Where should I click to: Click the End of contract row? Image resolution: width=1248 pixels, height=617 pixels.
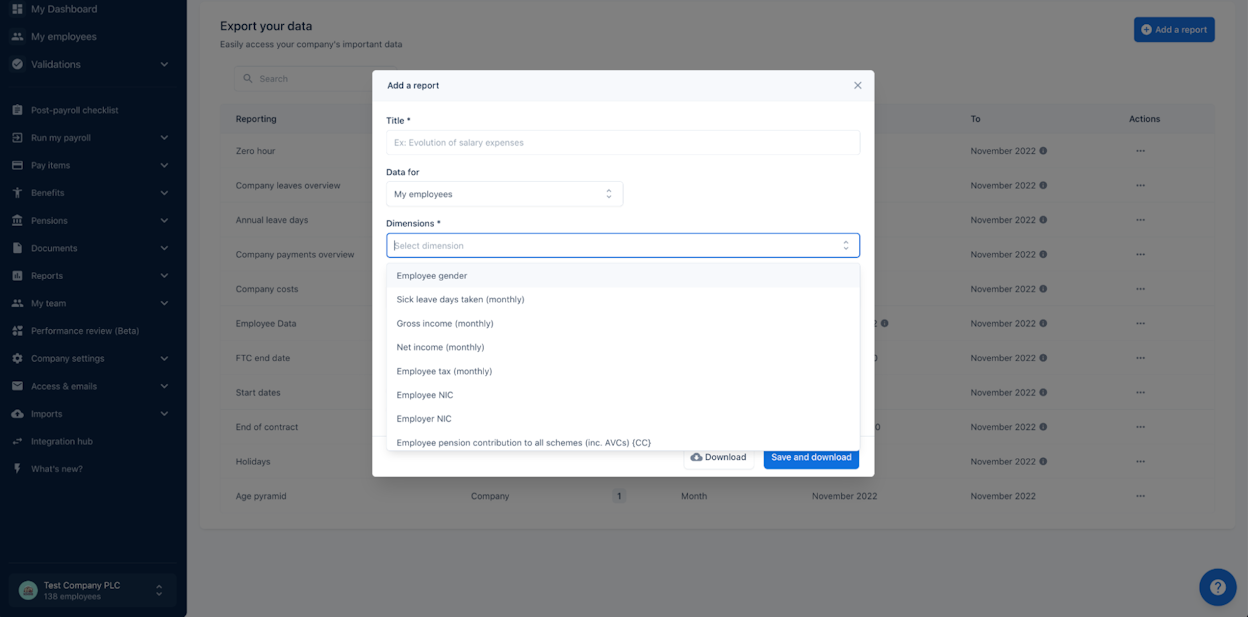716,427
